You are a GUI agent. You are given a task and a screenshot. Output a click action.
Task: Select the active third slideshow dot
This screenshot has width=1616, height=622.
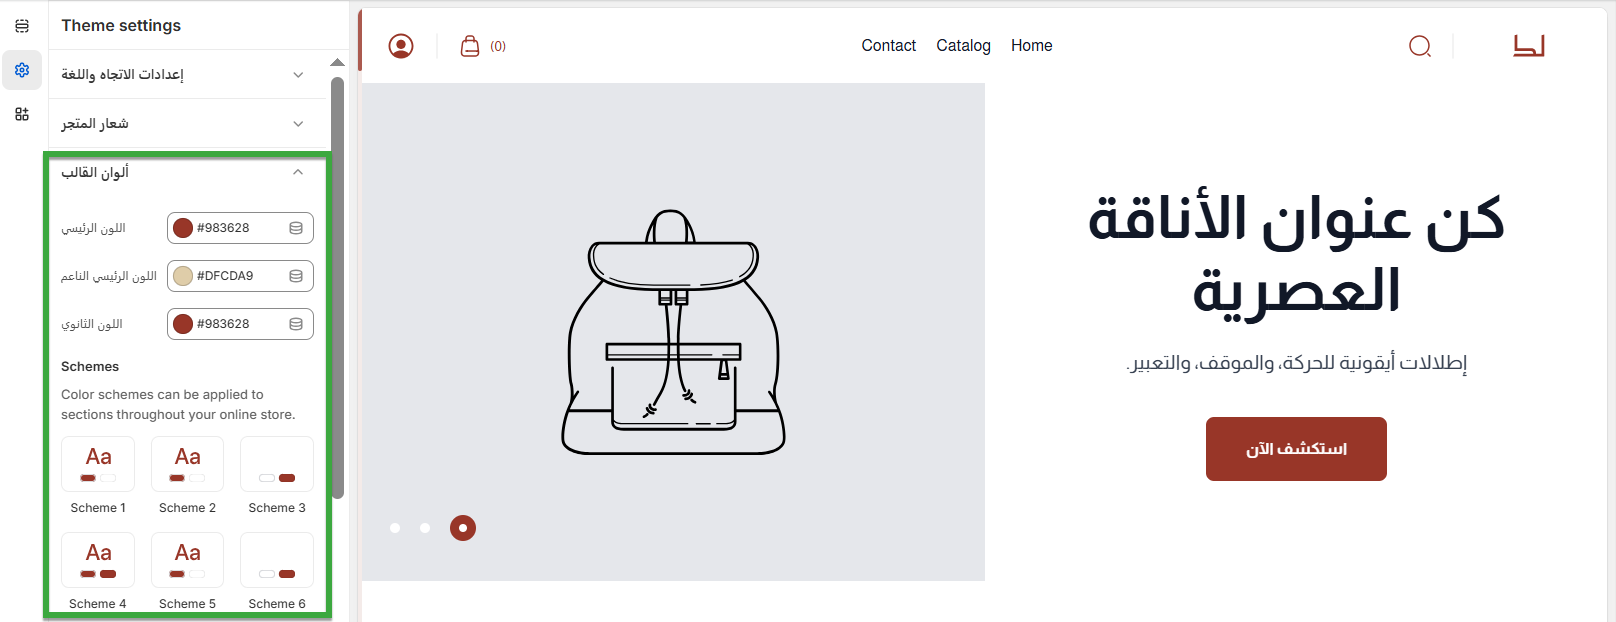[463, 528]
